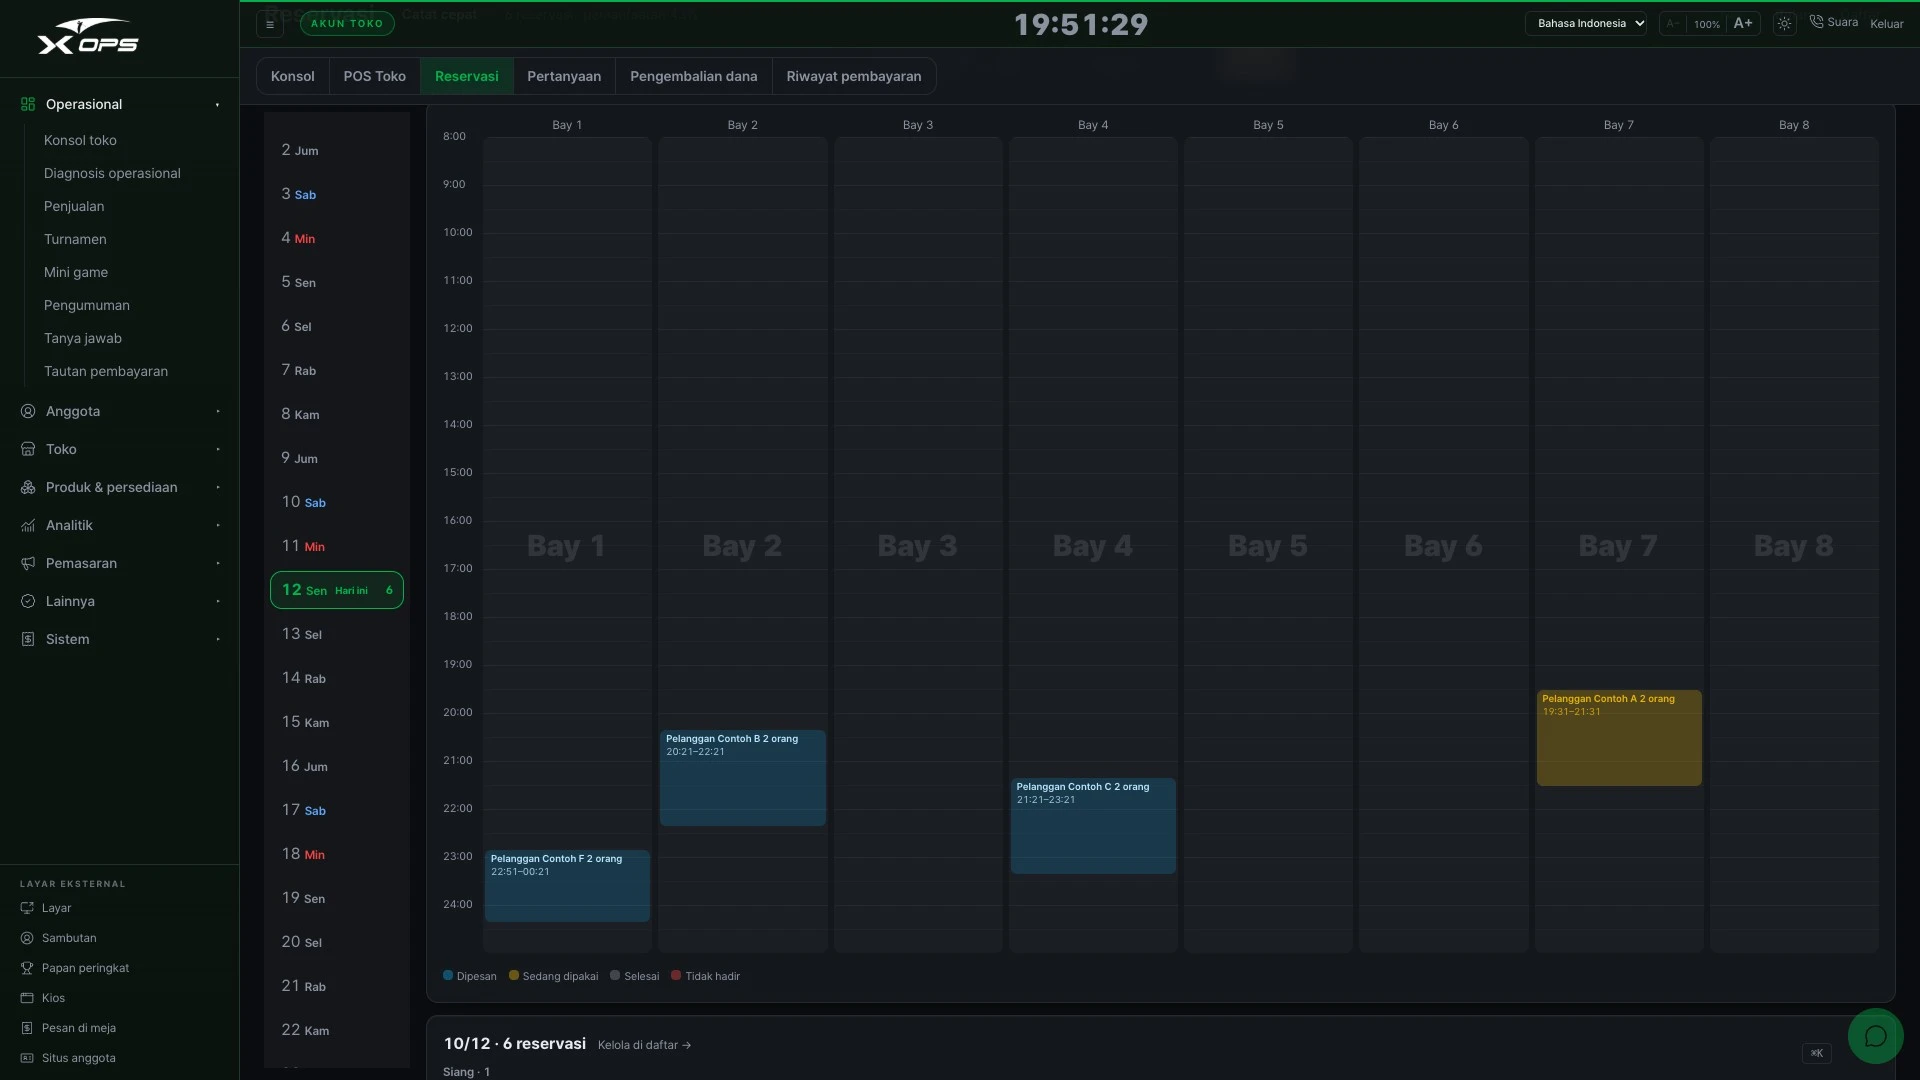
Task: Open the Papan peringkat trophy icon
Action: coord(27,968)
